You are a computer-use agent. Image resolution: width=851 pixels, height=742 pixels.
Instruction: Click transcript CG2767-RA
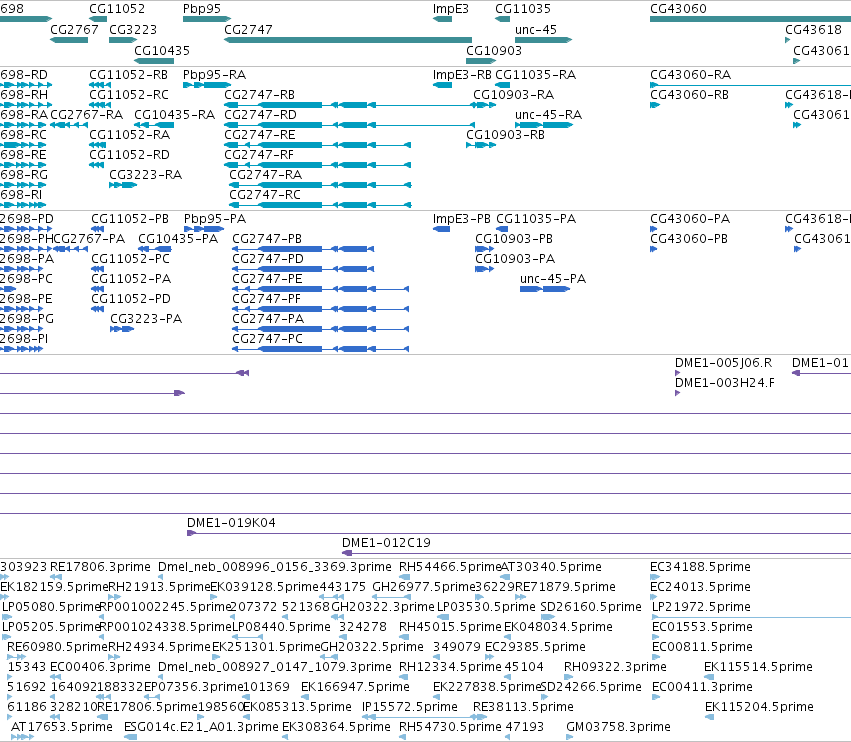(69, 125)
